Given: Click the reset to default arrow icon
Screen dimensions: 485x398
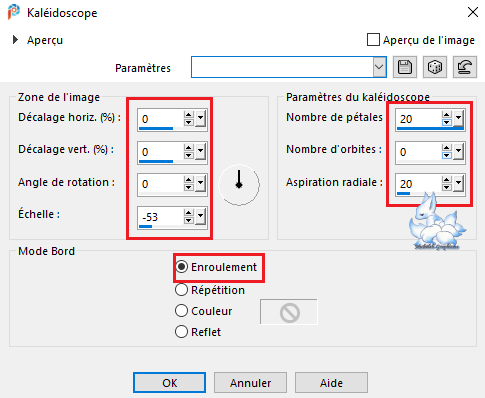Looking at the screenshot, I should (x=465, y=67).
